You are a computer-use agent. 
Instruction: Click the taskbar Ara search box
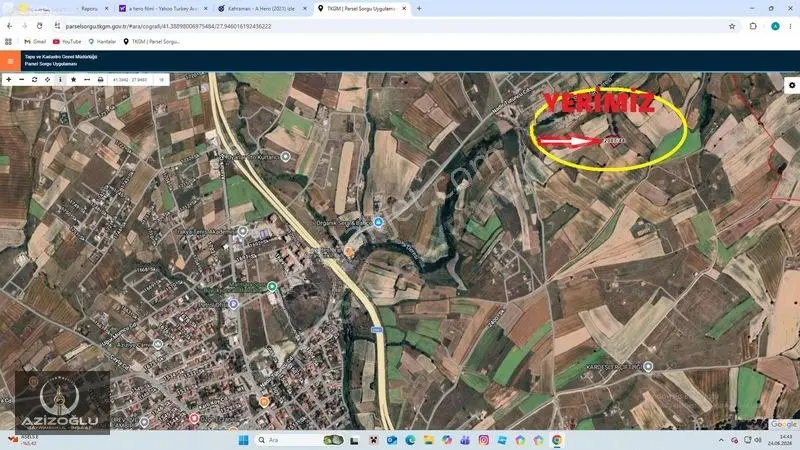click(x=299, y=440)
